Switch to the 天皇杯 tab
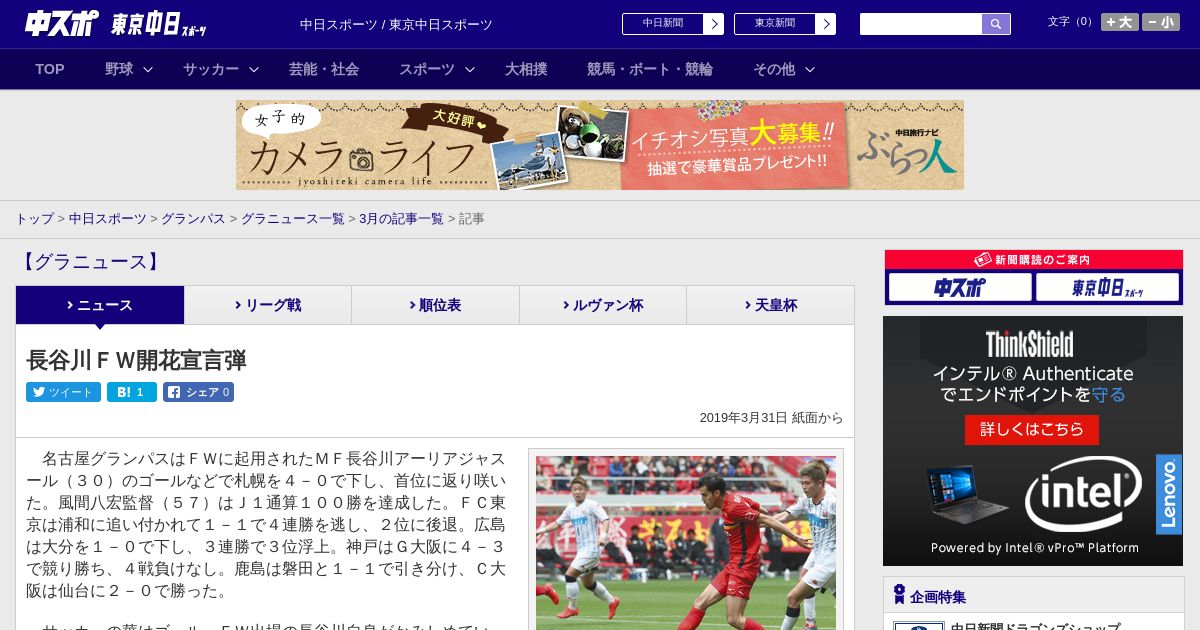The image size is (1200, 630). pyautogui.click(x=770, y=305)
